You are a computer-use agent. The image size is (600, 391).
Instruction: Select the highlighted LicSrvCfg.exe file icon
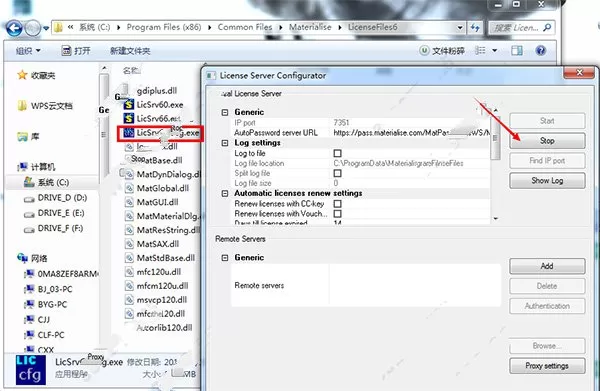pos(129,133)
